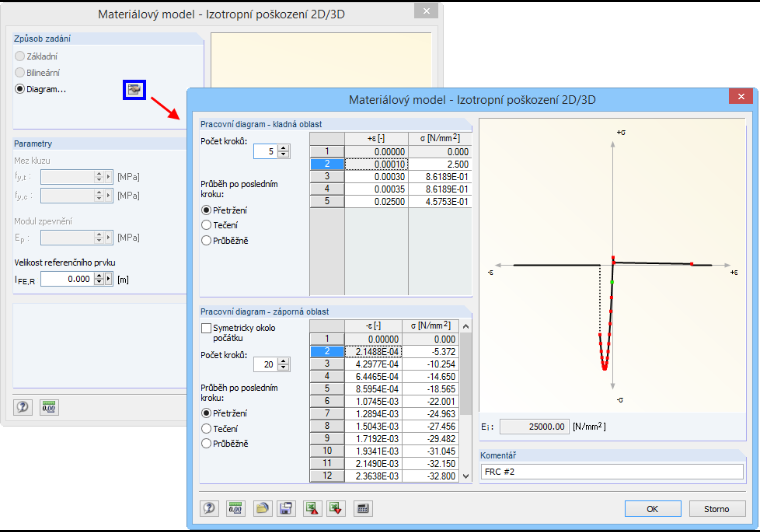760x532 pixels.
Task: Open units and decimals in background dialog
Action: coord(48,407)
